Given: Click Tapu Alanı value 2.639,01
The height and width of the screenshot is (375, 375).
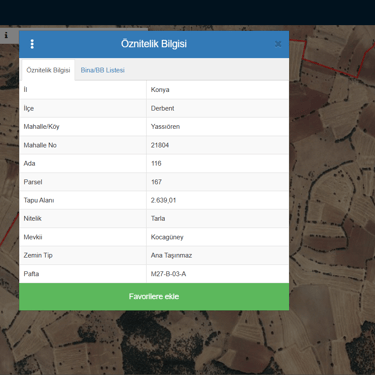Looking at the screenshot, I should click(163, 200).
